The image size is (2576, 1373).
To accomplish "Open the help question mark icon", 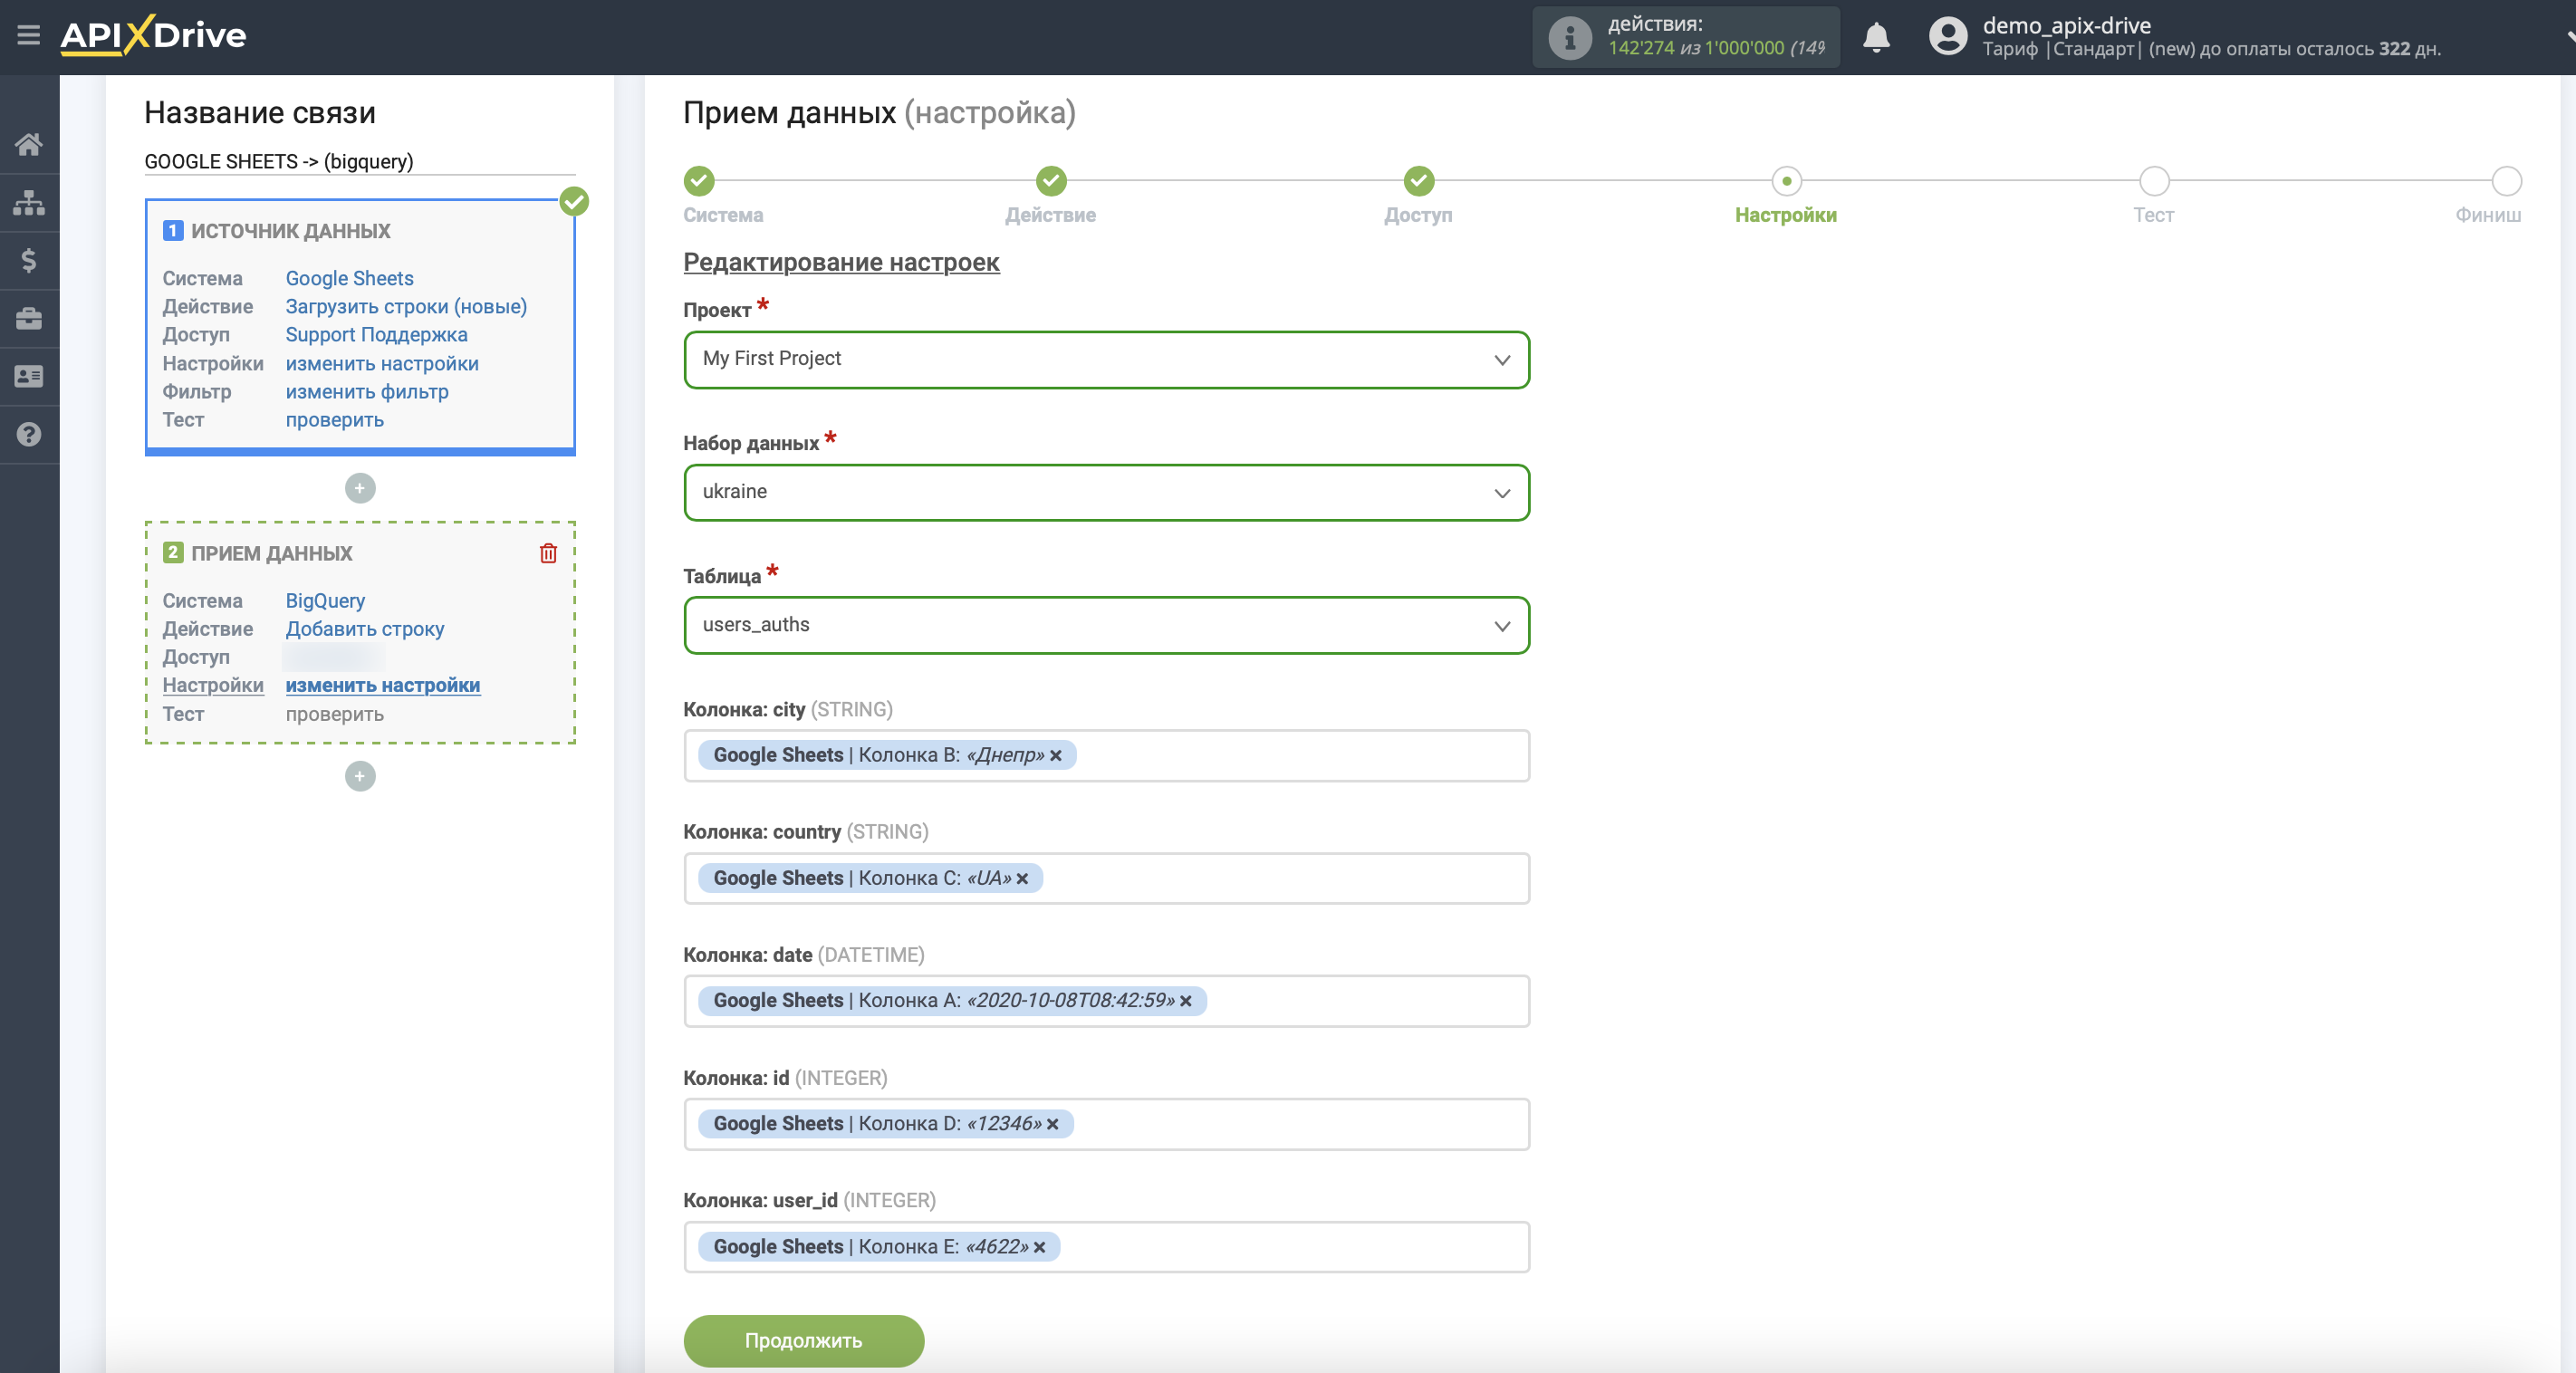I will tap(29, 434).
